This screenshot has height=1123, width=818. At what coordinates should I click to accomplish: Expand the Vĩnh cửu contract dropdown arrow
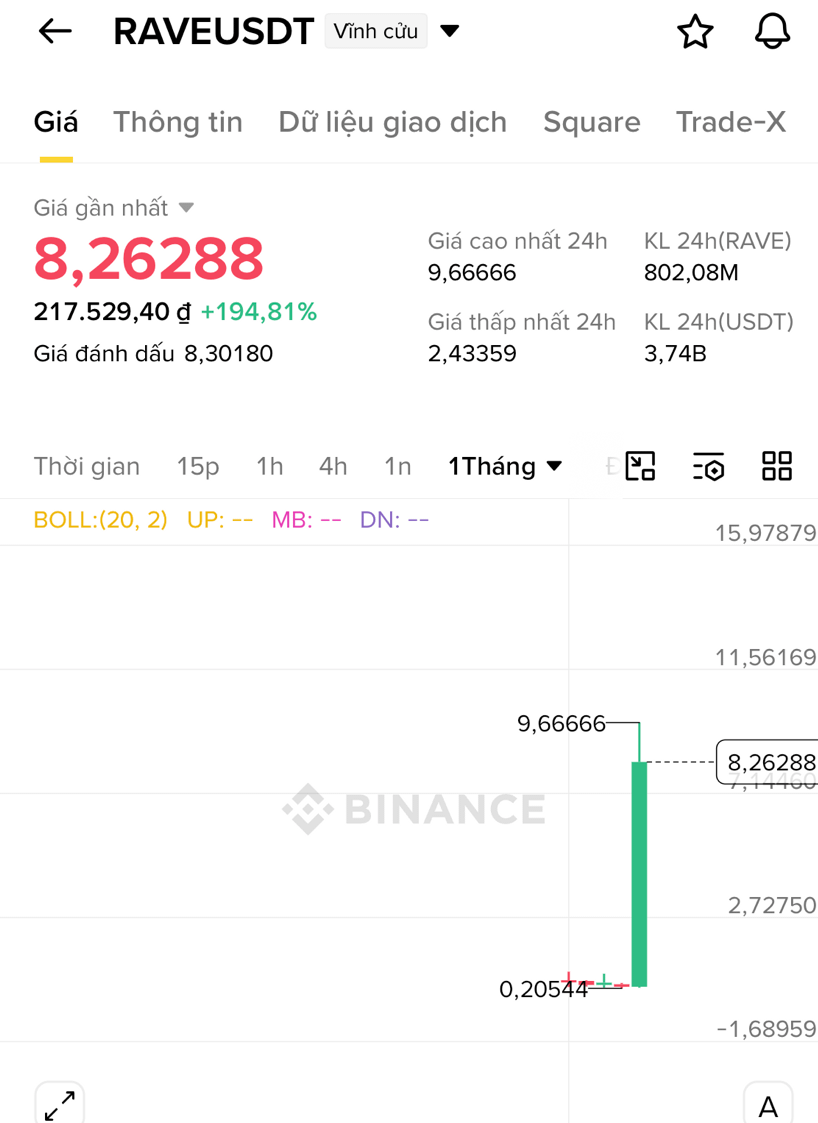coord(450,31)
